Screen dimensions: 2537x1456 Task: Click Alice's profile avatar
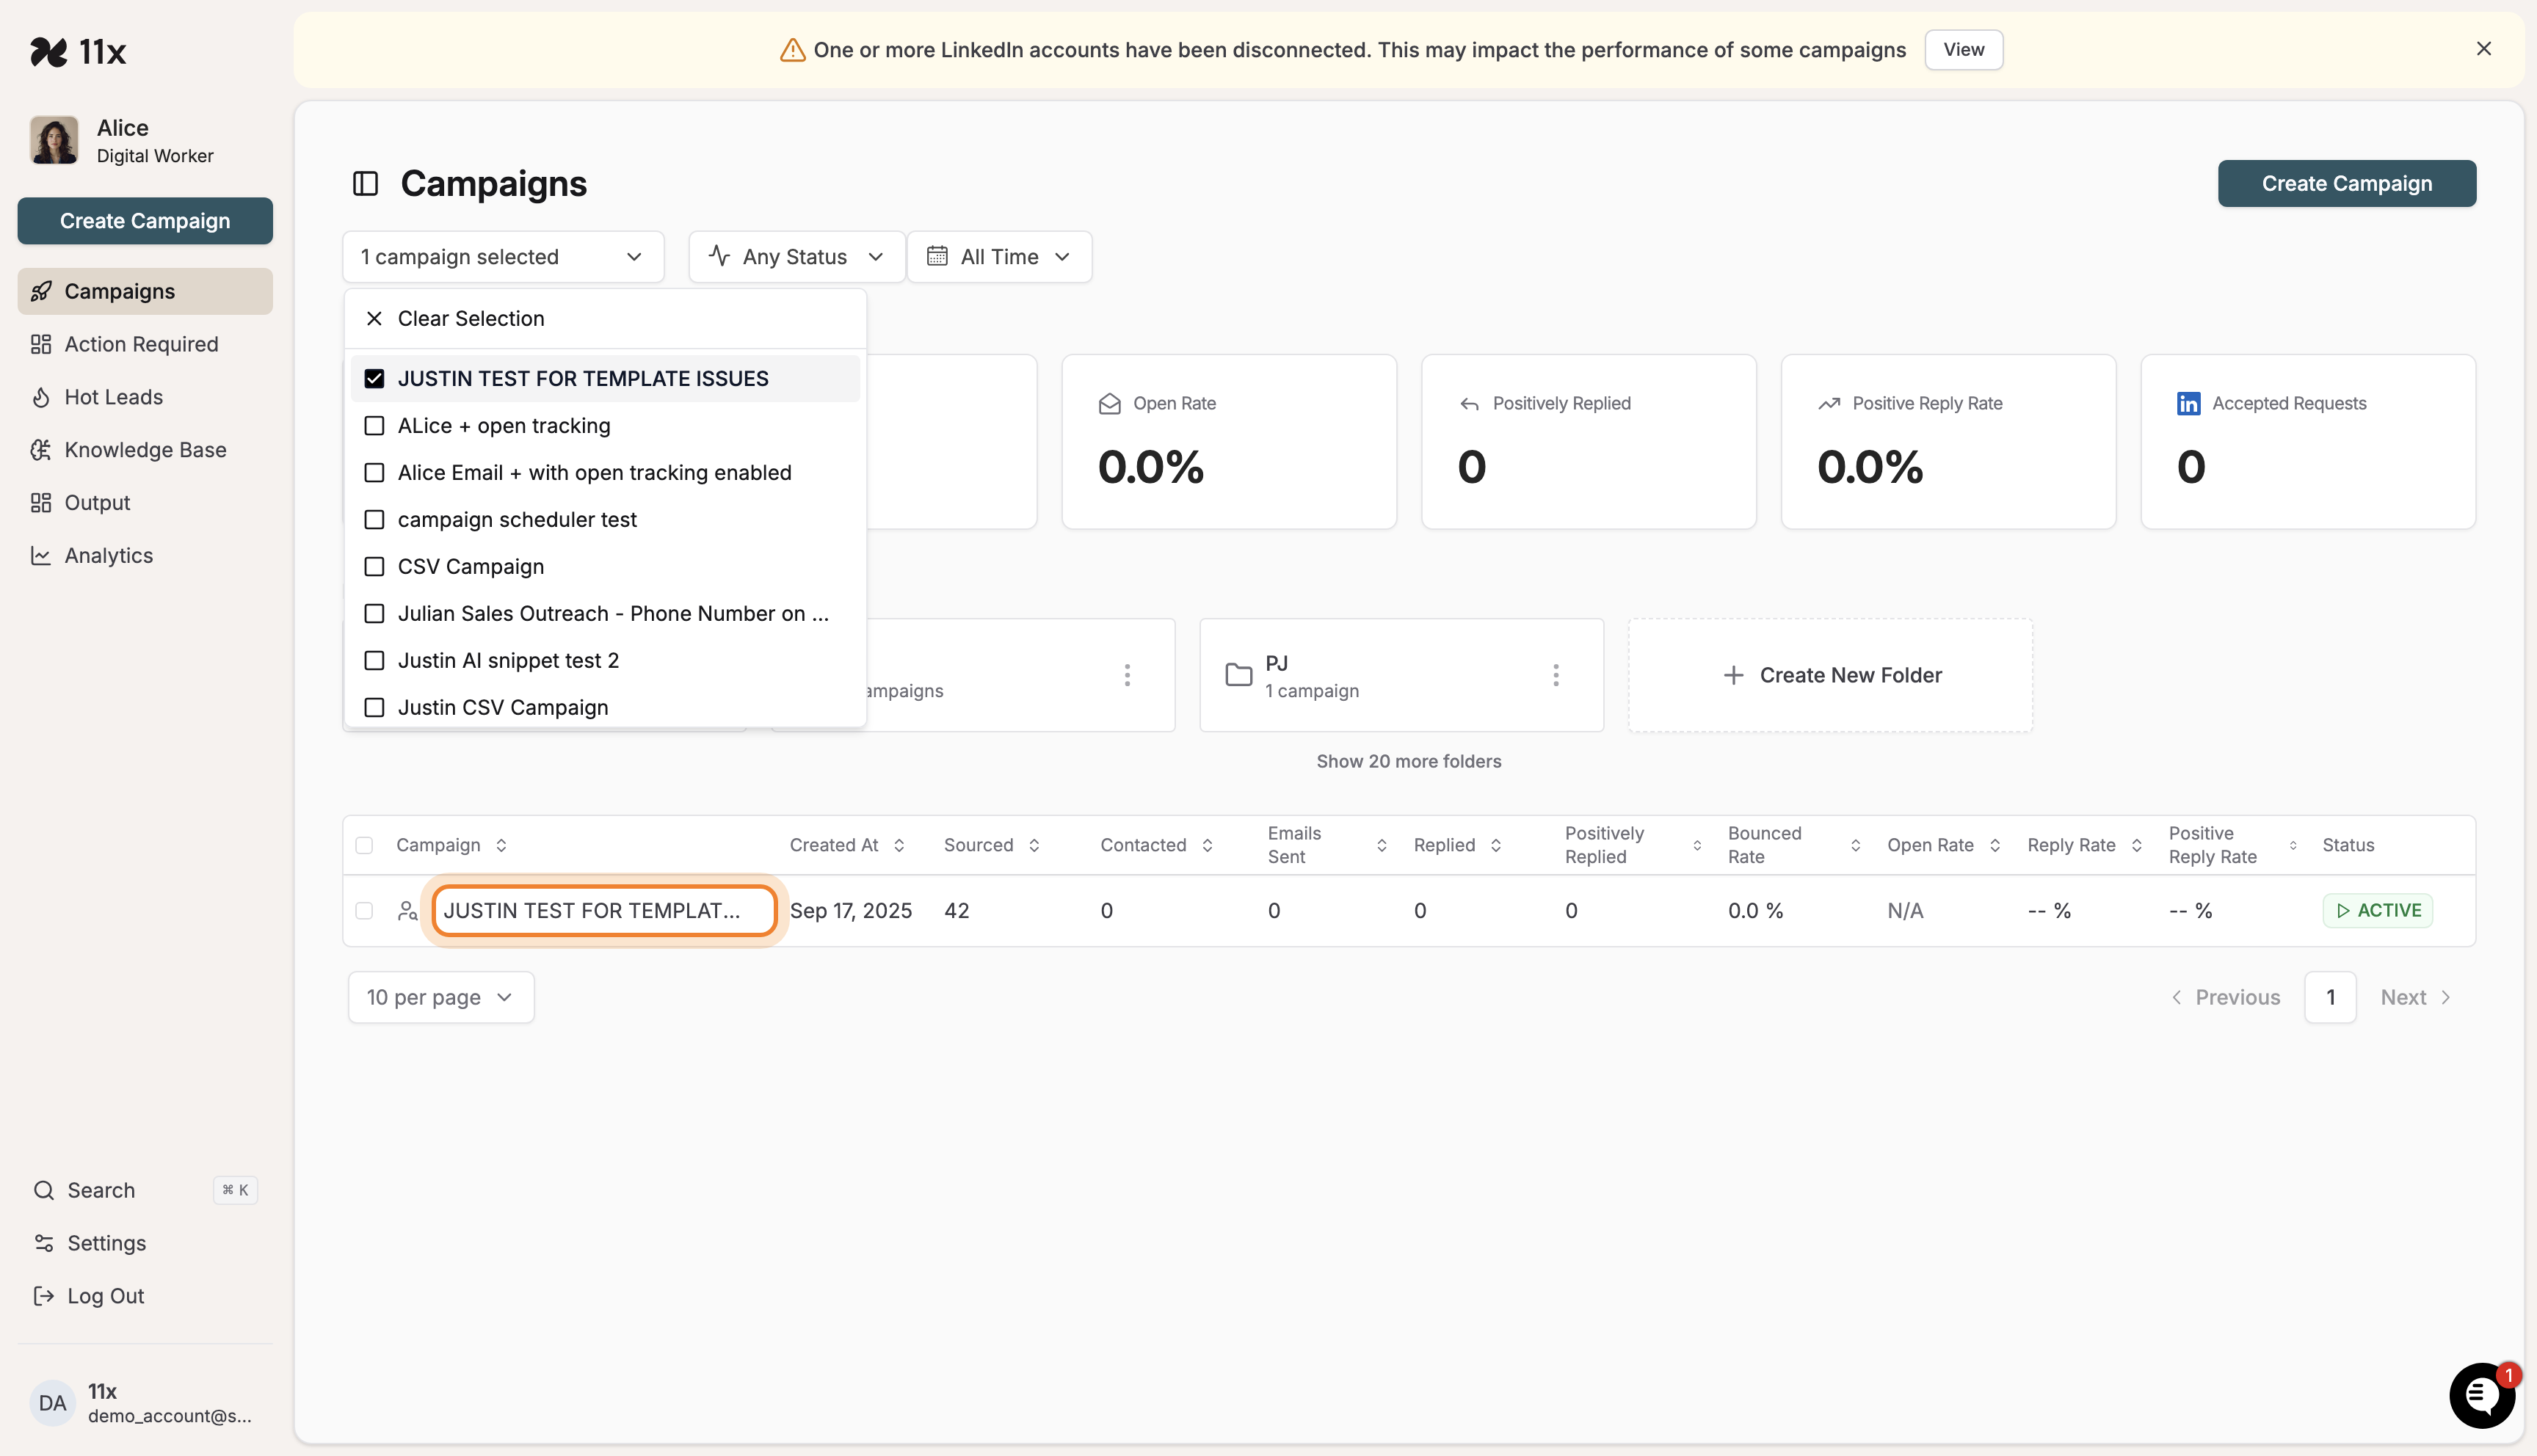click(54, 140)
